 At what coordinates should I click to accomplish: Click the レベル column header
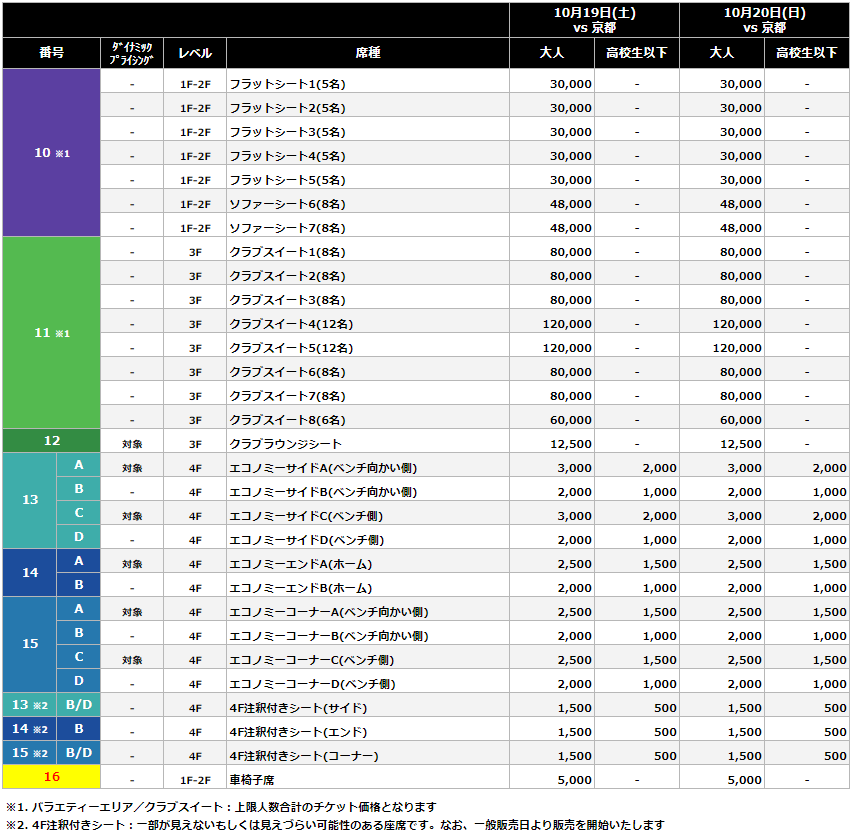pos(195,52)
